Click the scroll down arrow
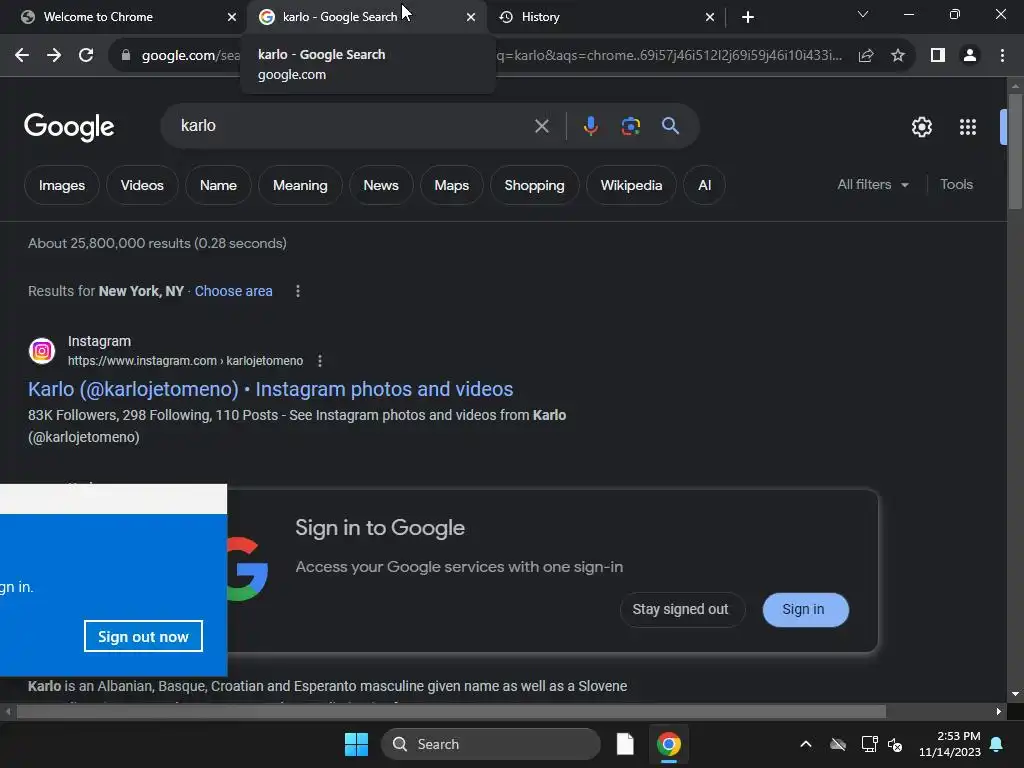This screenshot has height=768, width=1024. point(1015,694)
